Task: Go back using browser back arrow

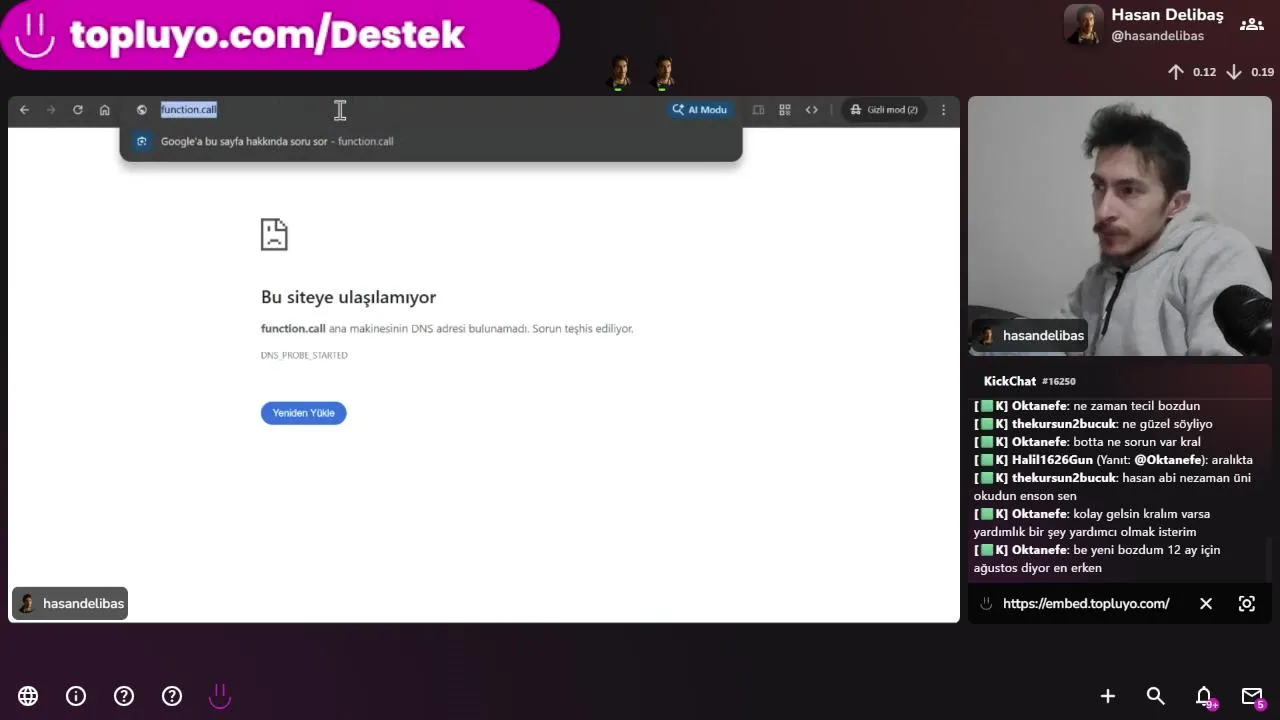Action: coord(24,110)
